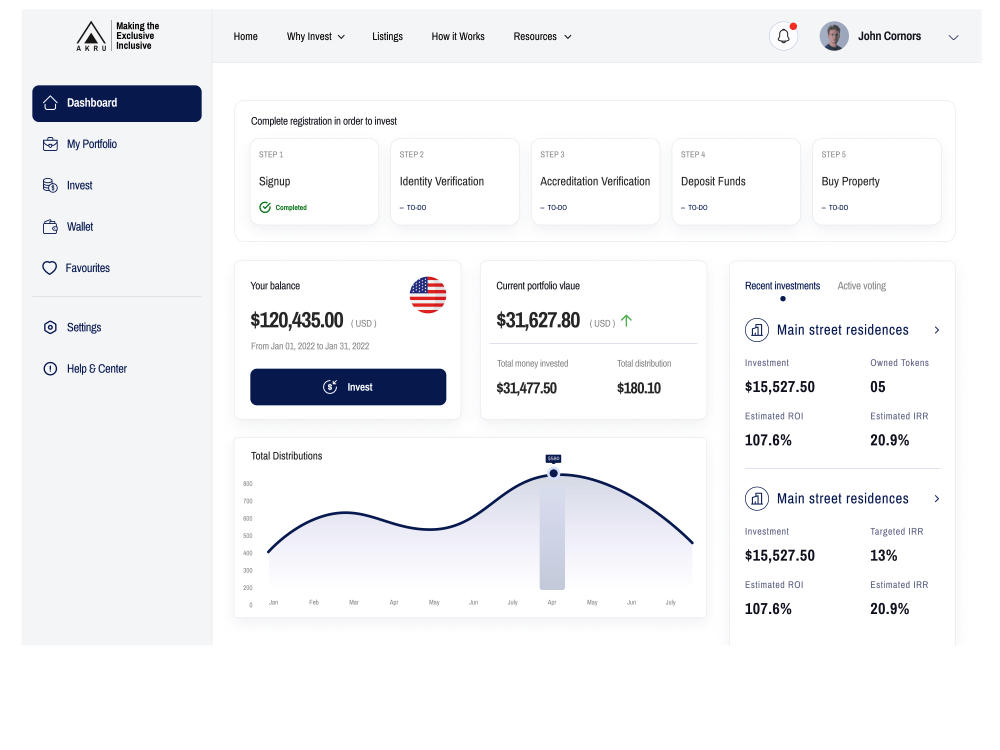Select How it Works in the navbar
The height and width of the screenshot is (750, 1000).
(x=457, y=36)
